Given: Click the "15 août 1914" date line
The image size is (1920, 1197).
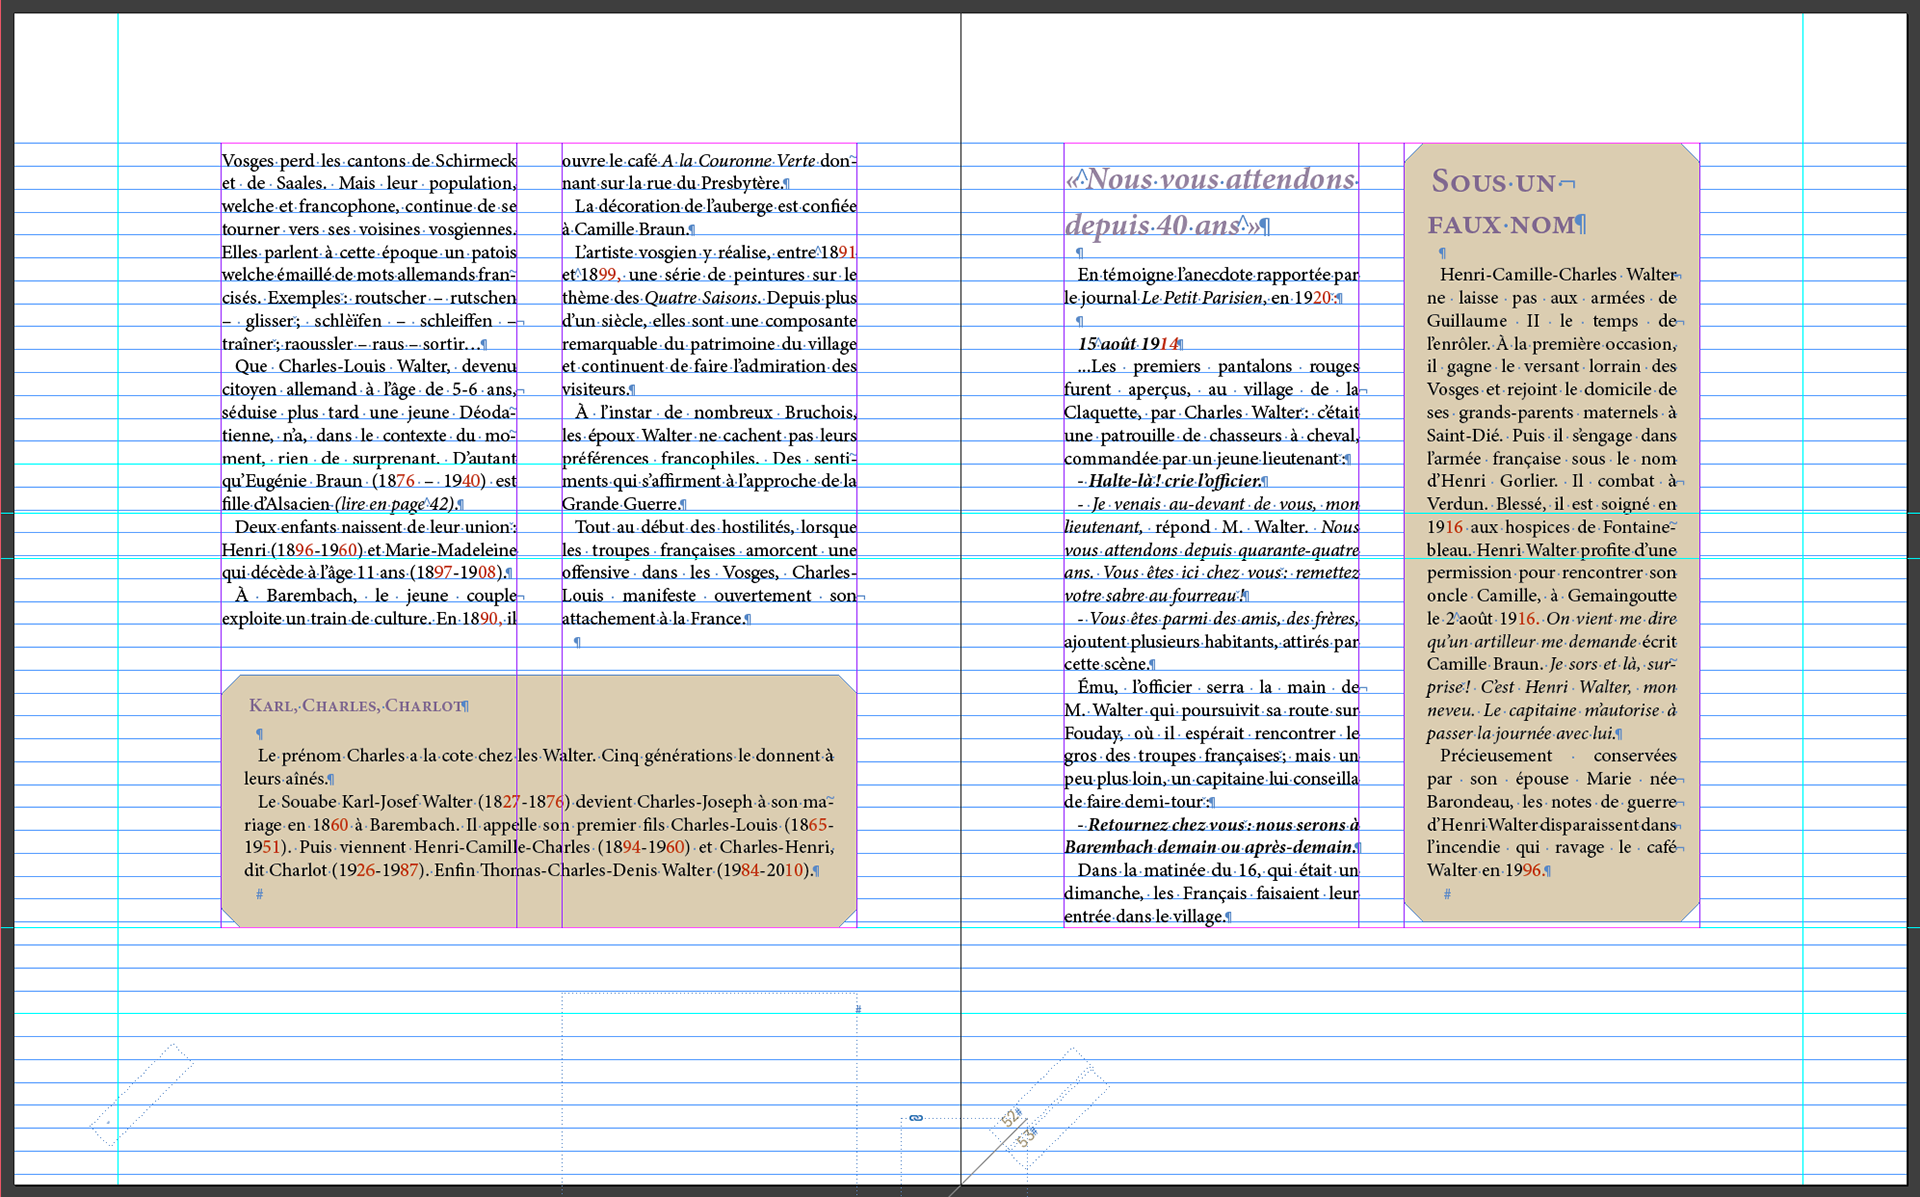Looking at the screenshot, I should coord(1127,344).
